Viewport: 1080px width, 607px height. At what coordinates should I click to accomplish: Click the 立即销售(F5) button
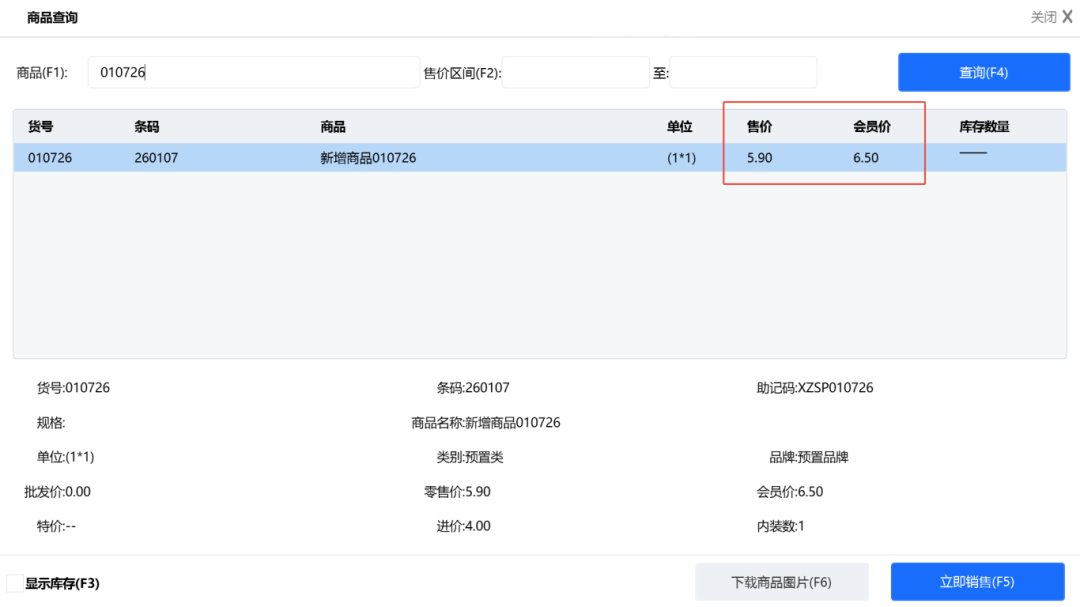coord(977,582)
